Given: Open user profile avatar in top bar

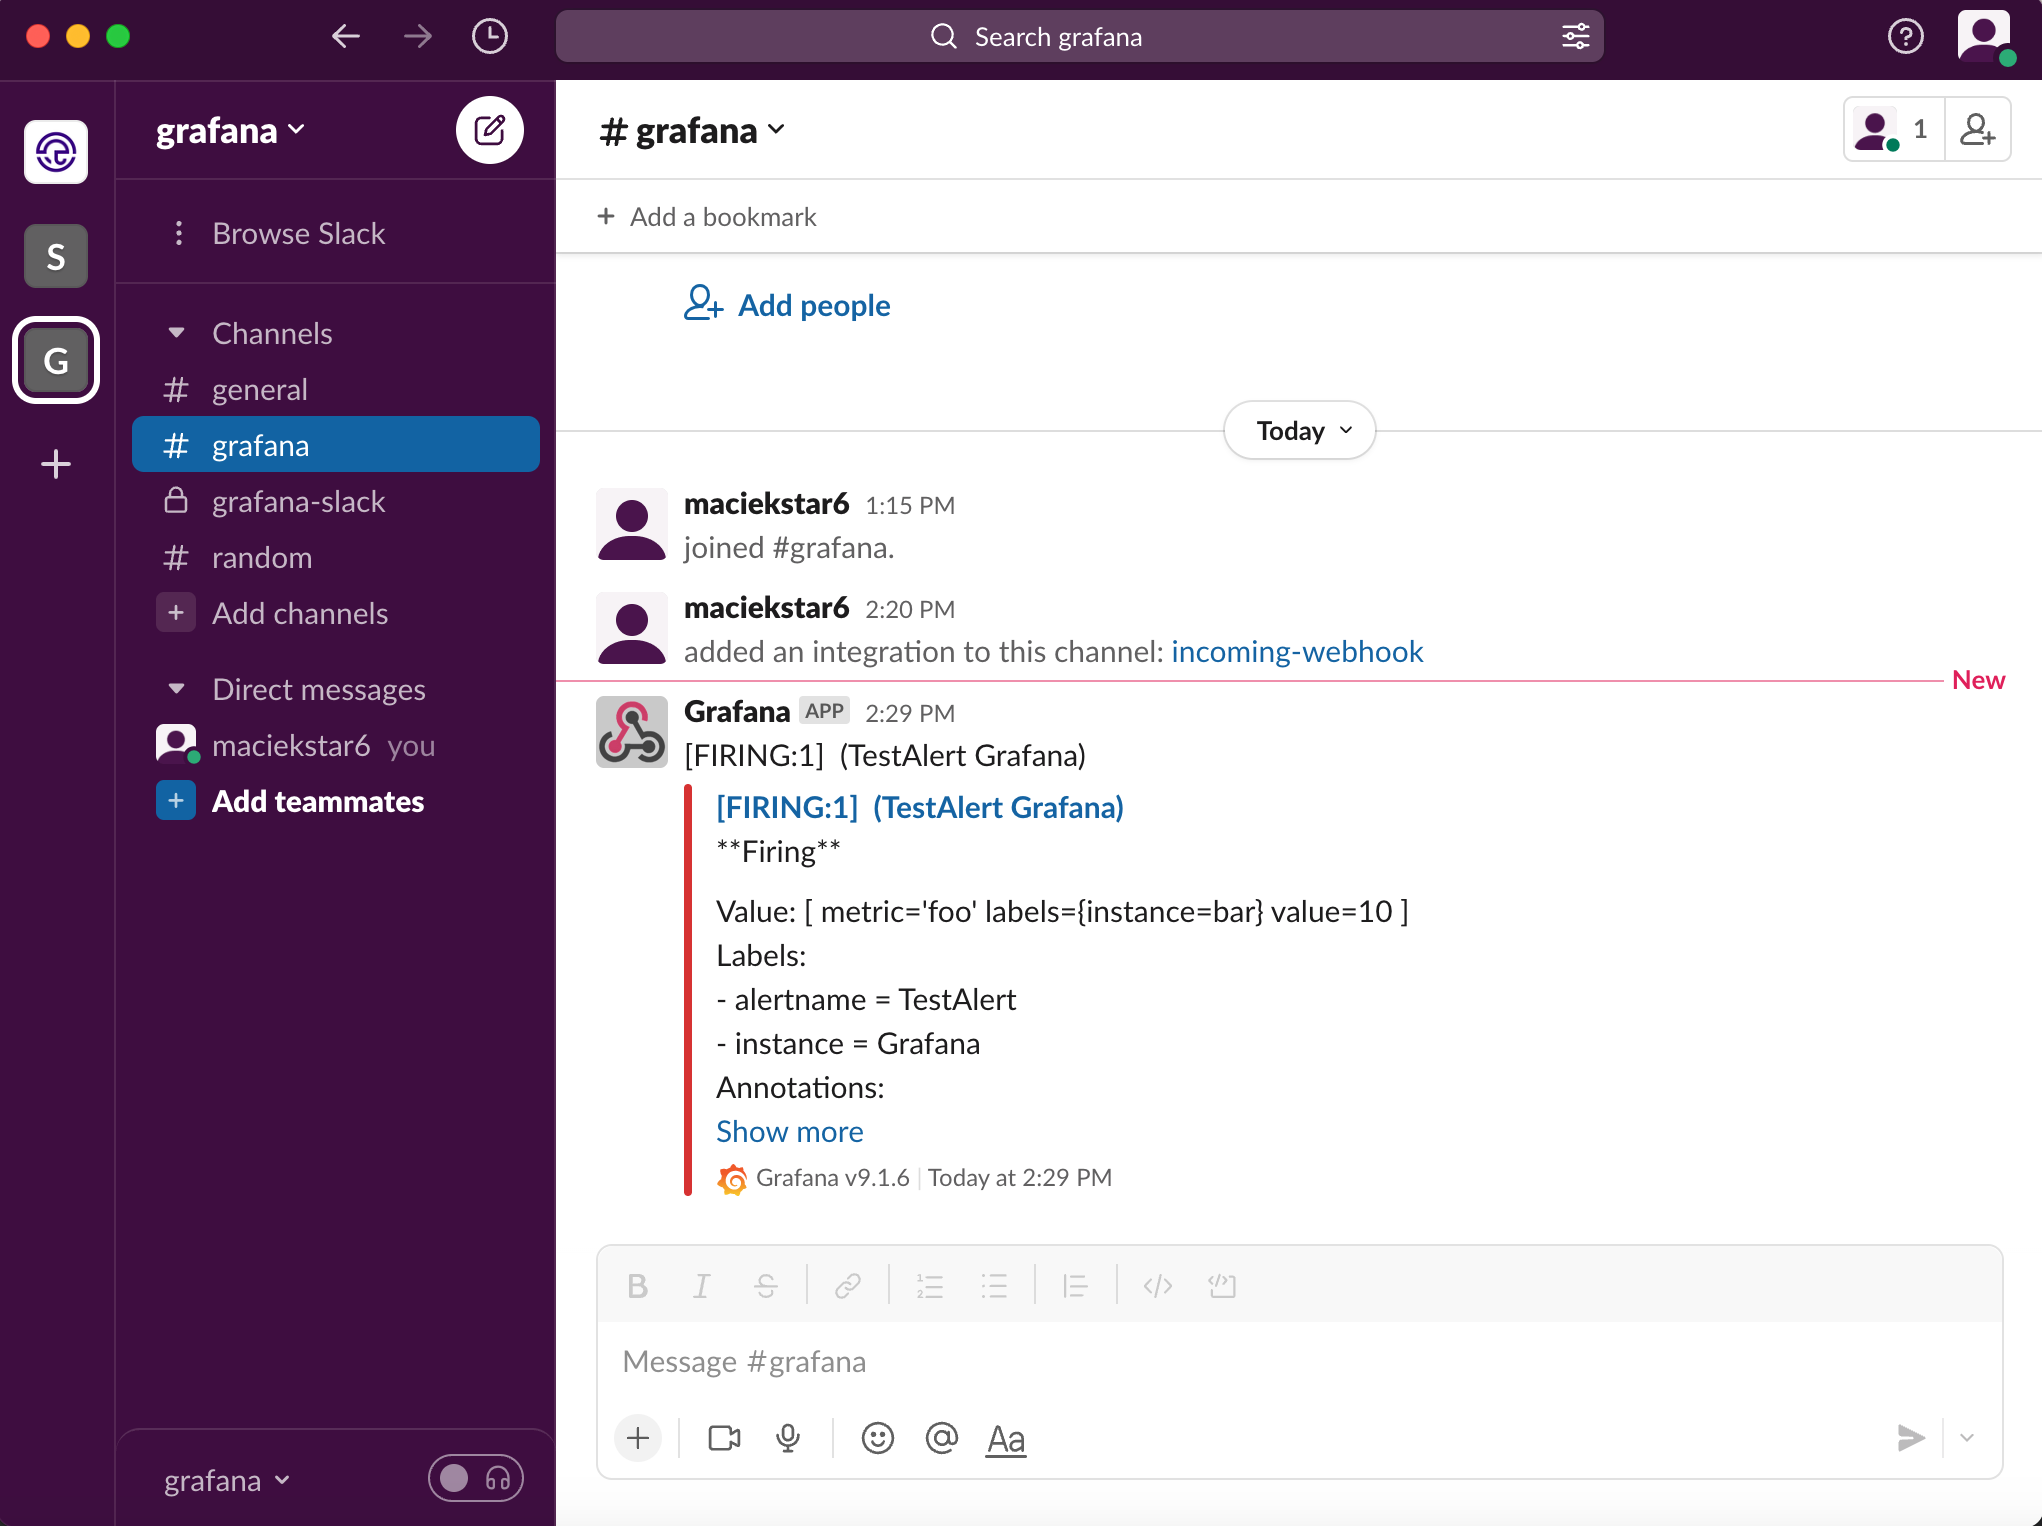Looking at the screenshot, I should click(1984, 37).
